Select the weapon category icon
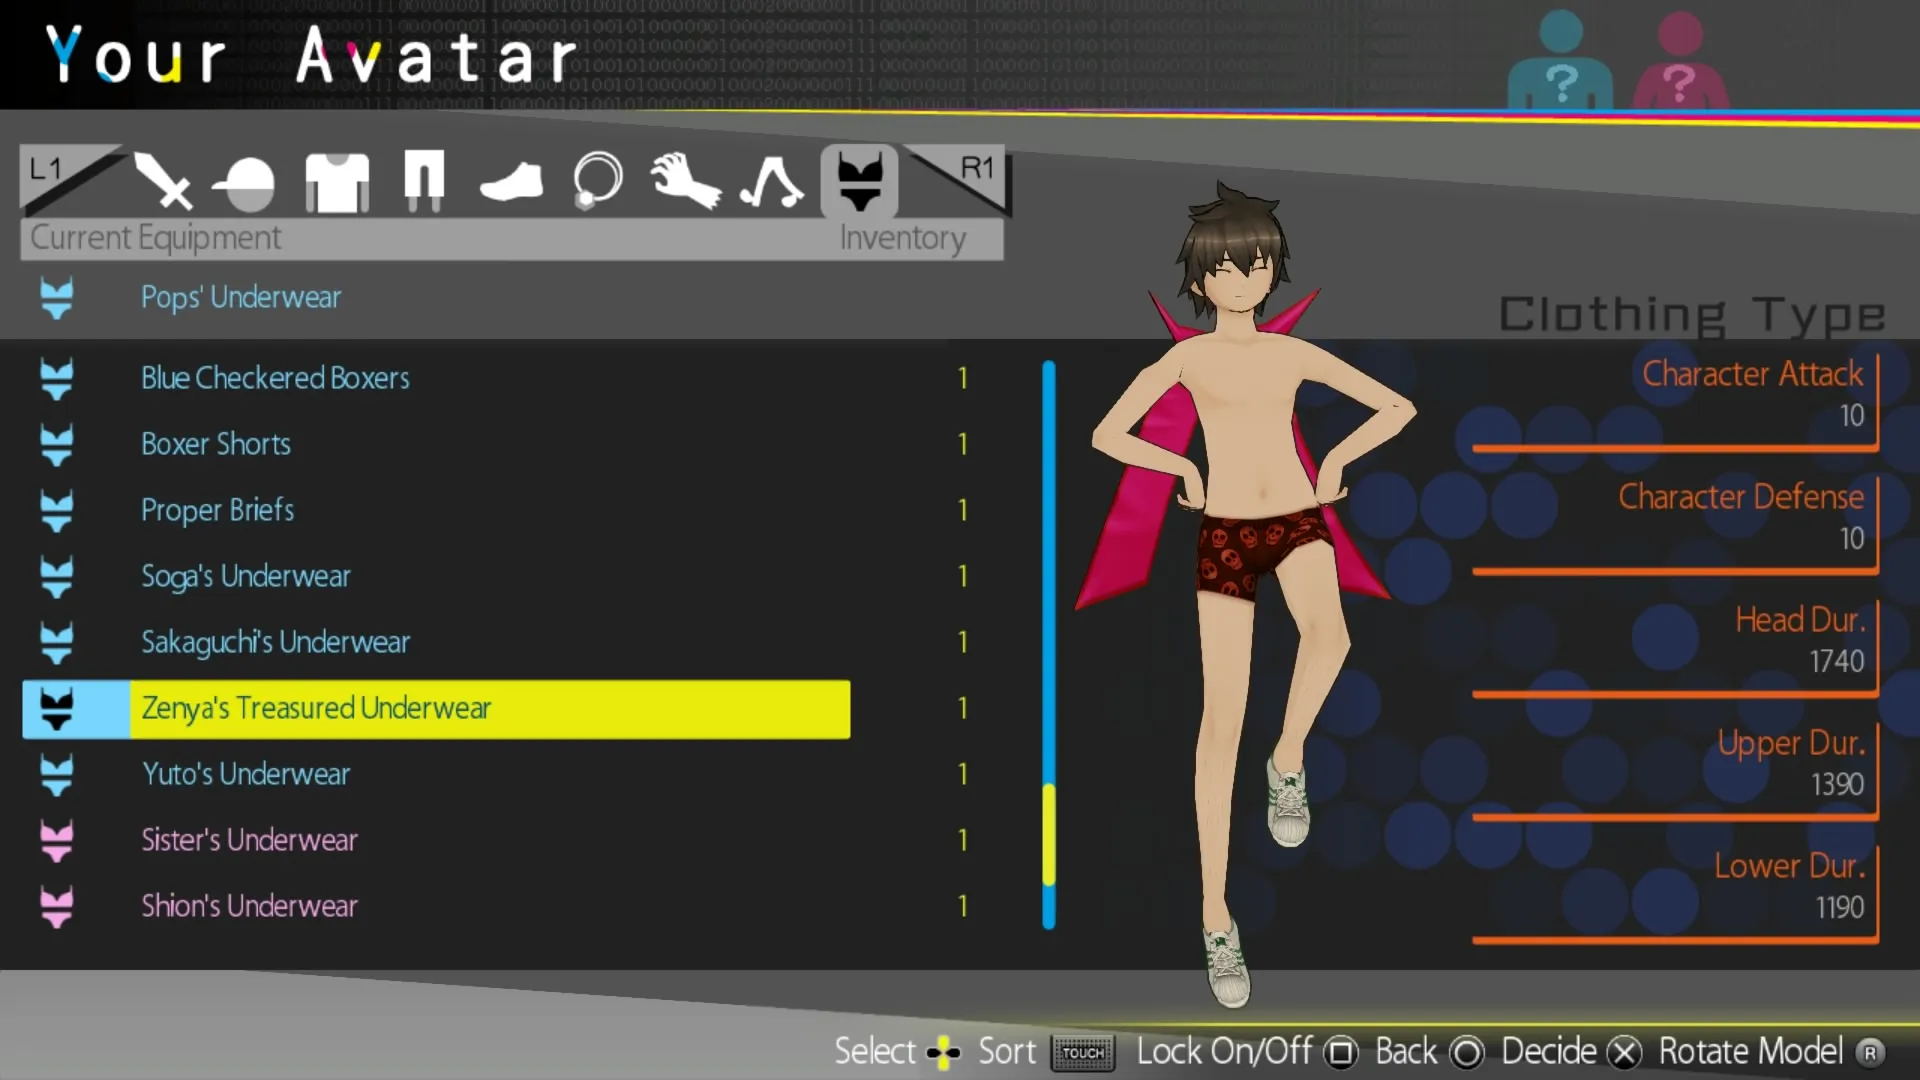The height and width of the screenshot is (1080, 1920). pos(163,182)
